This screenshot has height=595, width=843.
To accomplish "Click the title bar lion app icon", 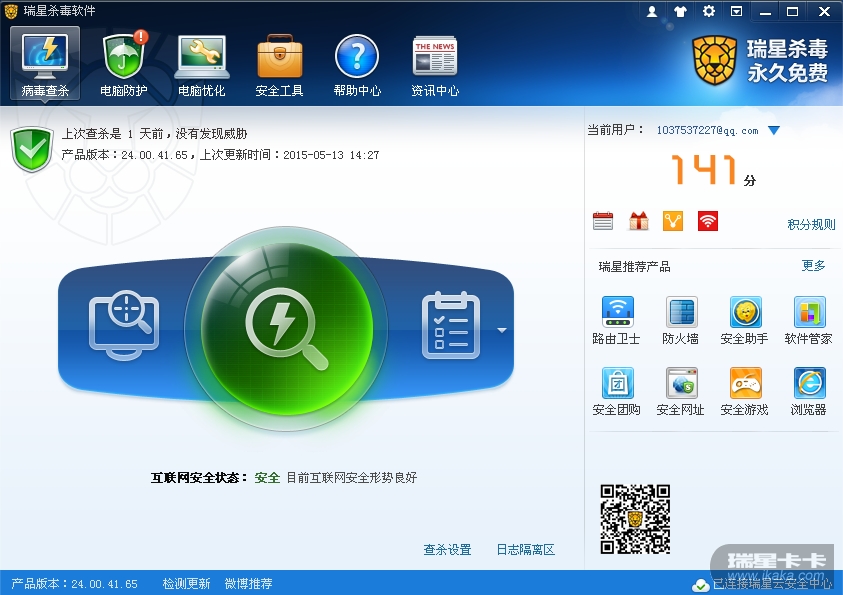I will (11, 11).
